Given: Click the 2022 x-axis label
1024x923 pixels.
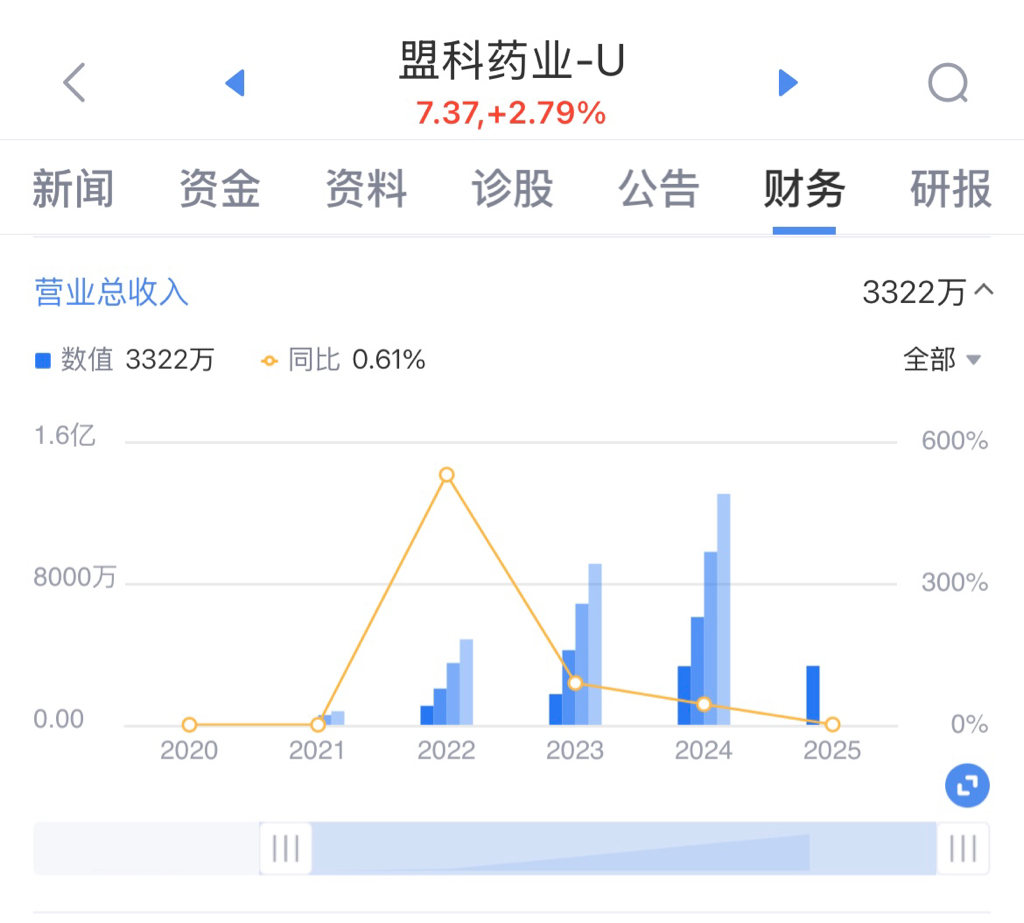Looking at the screenshot, I should click(x=447, y=751).
